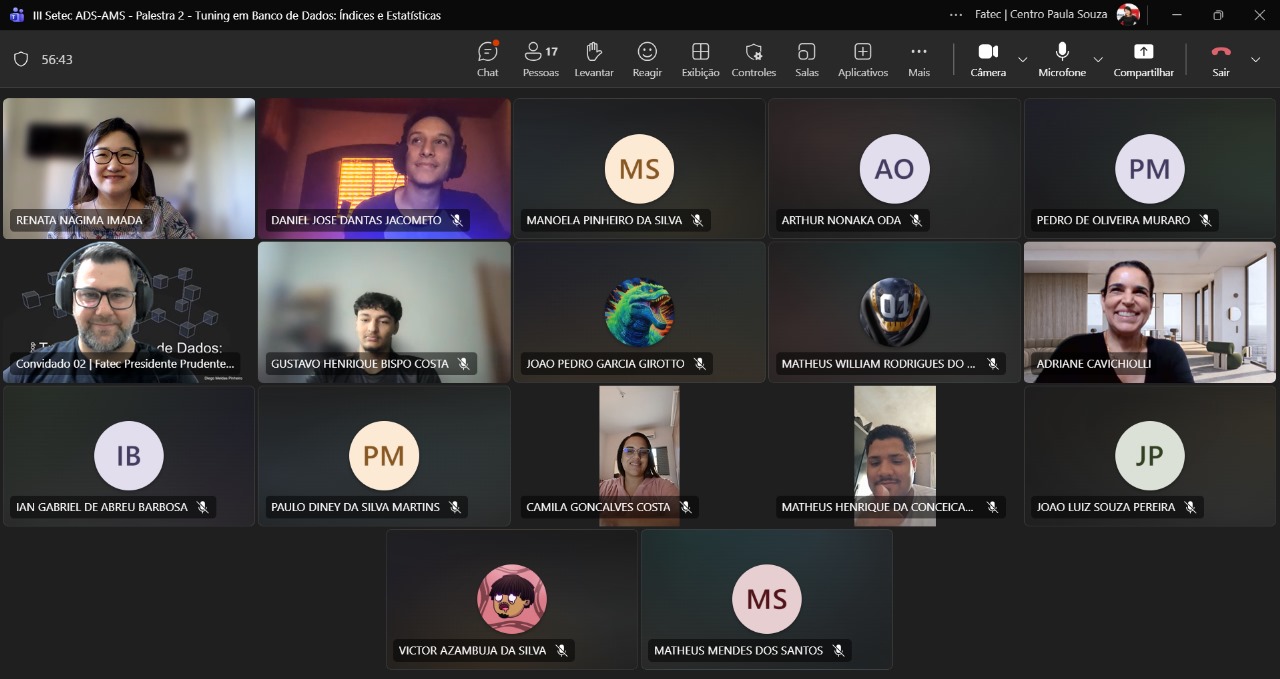Viewport: 1280px width, 679px height.
Task: Open the Reagir reactions menu
Action: (647, 59)
